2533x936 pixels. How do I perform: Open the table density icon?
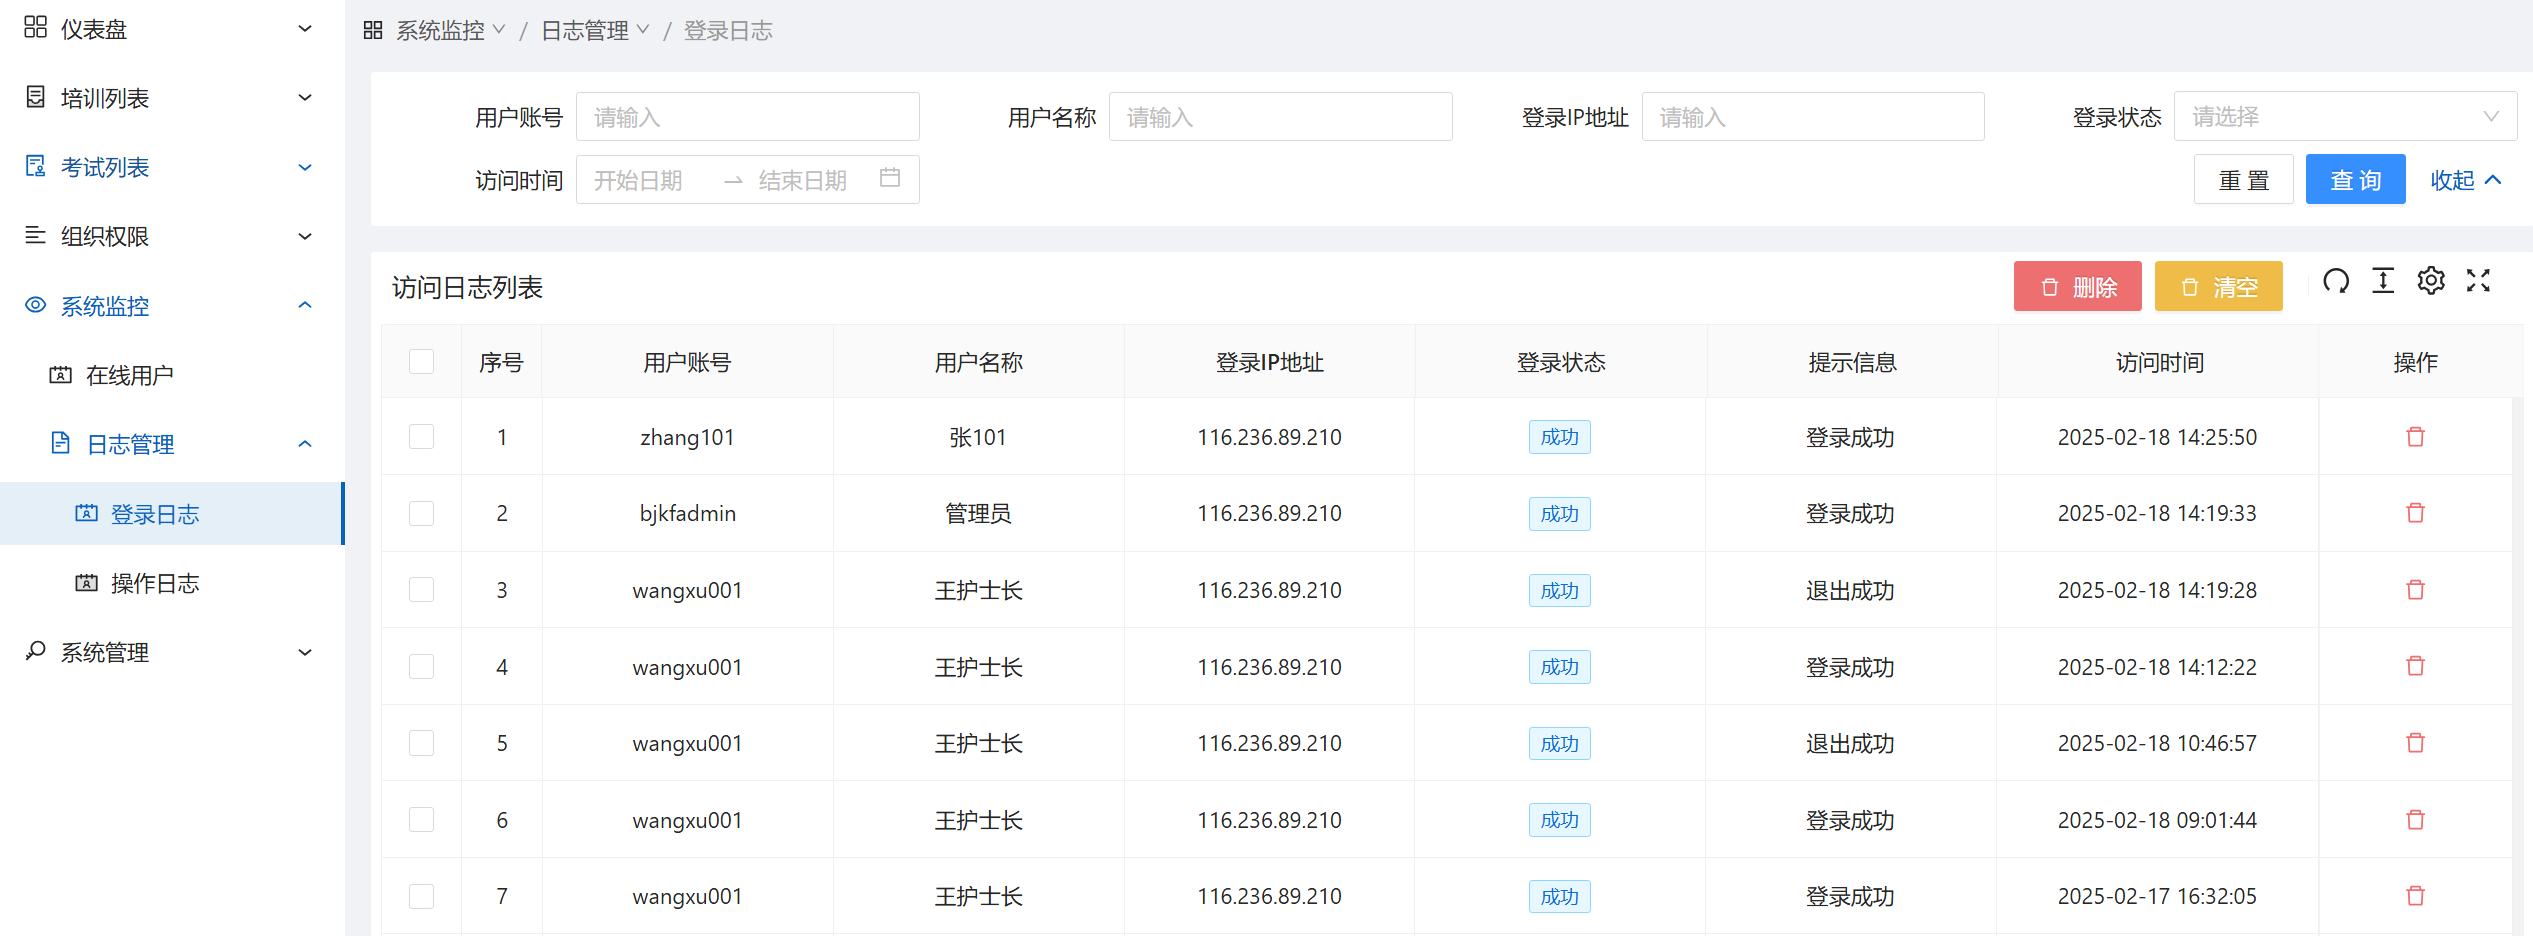tap(2383, 282)
